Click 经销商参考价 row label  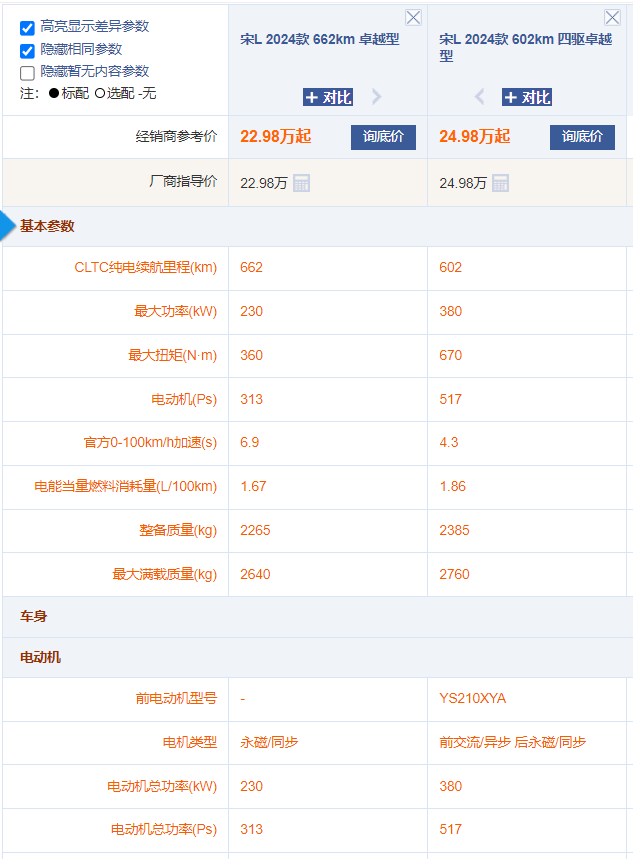click(176, 136)
